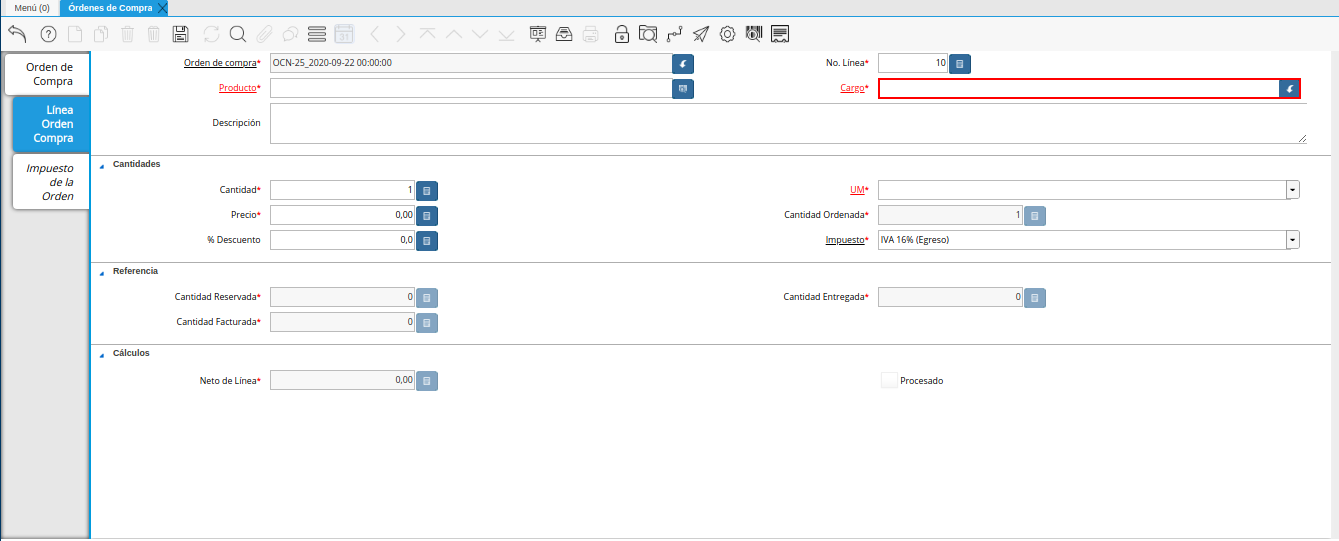The width and height of the screenshot is (1339, 541).
Task: Open archived documents tray icon
Action: (564, 34)
